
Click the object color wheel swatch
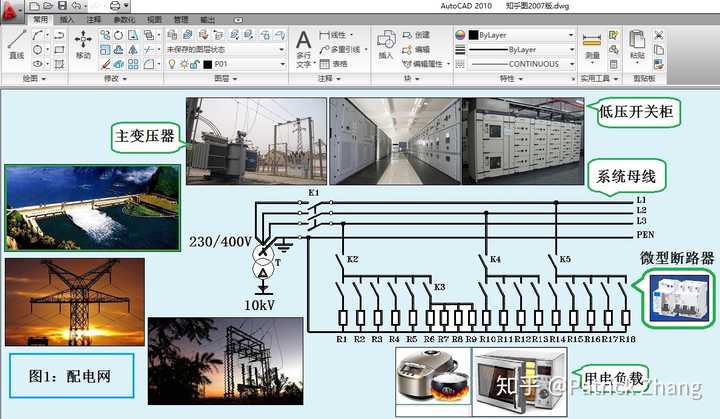point(460,35)
